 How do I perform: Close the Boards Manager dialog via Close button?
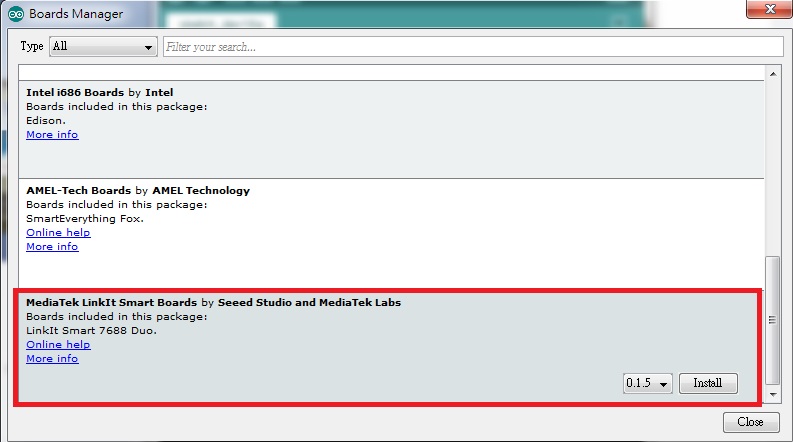click(x=751, y=422)
